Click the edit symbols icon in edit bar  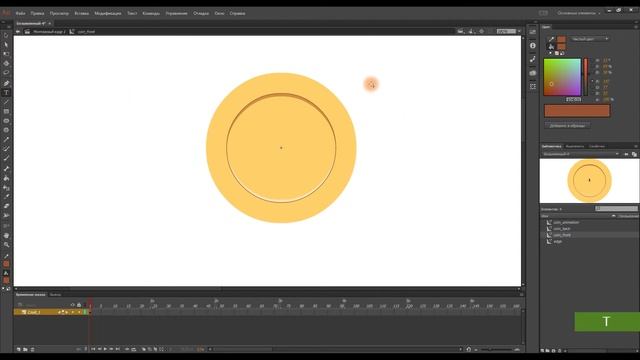click(471, 31)
